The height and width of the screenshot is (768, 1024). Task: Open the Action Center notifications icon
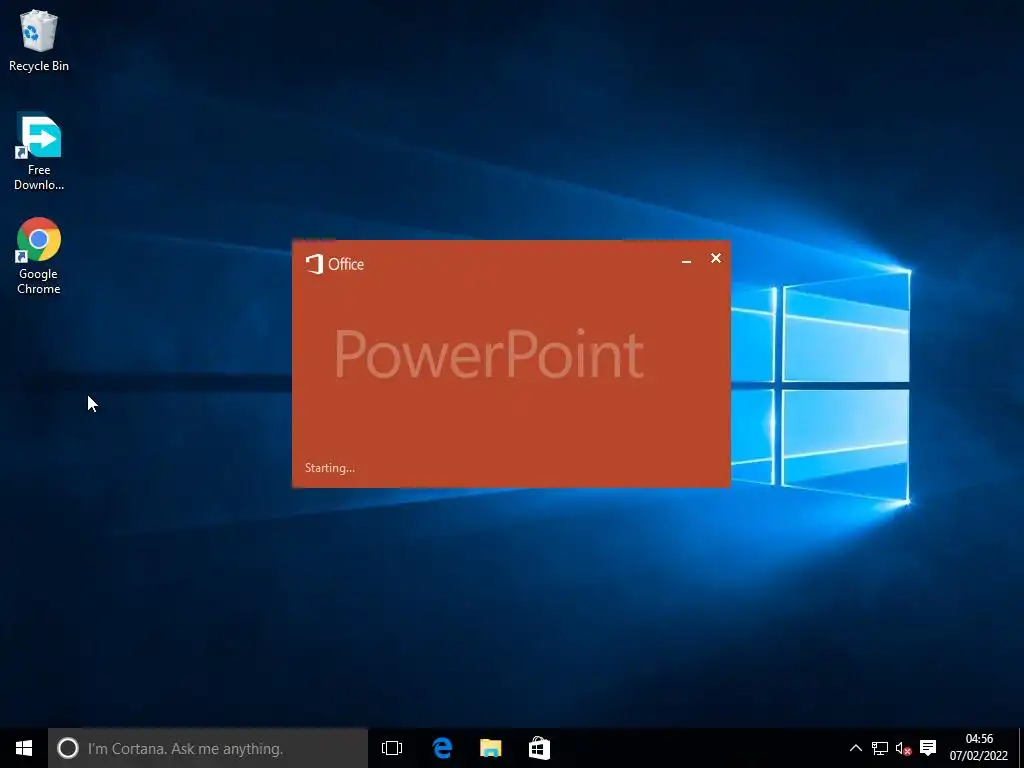(928, 748)
